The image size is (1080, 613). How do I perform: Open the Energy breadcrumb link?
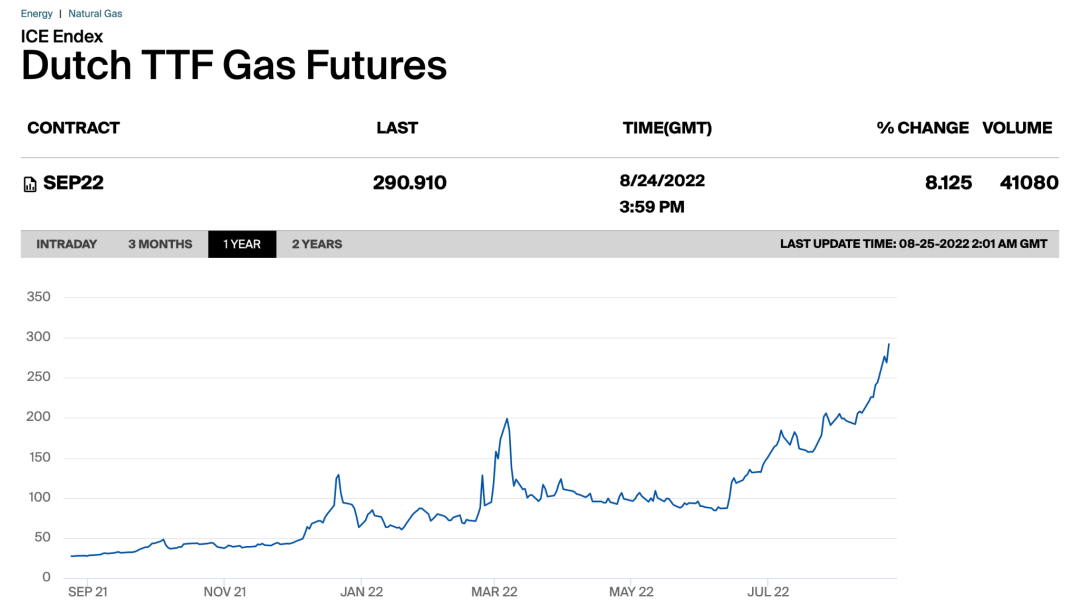tap(37, 14)
